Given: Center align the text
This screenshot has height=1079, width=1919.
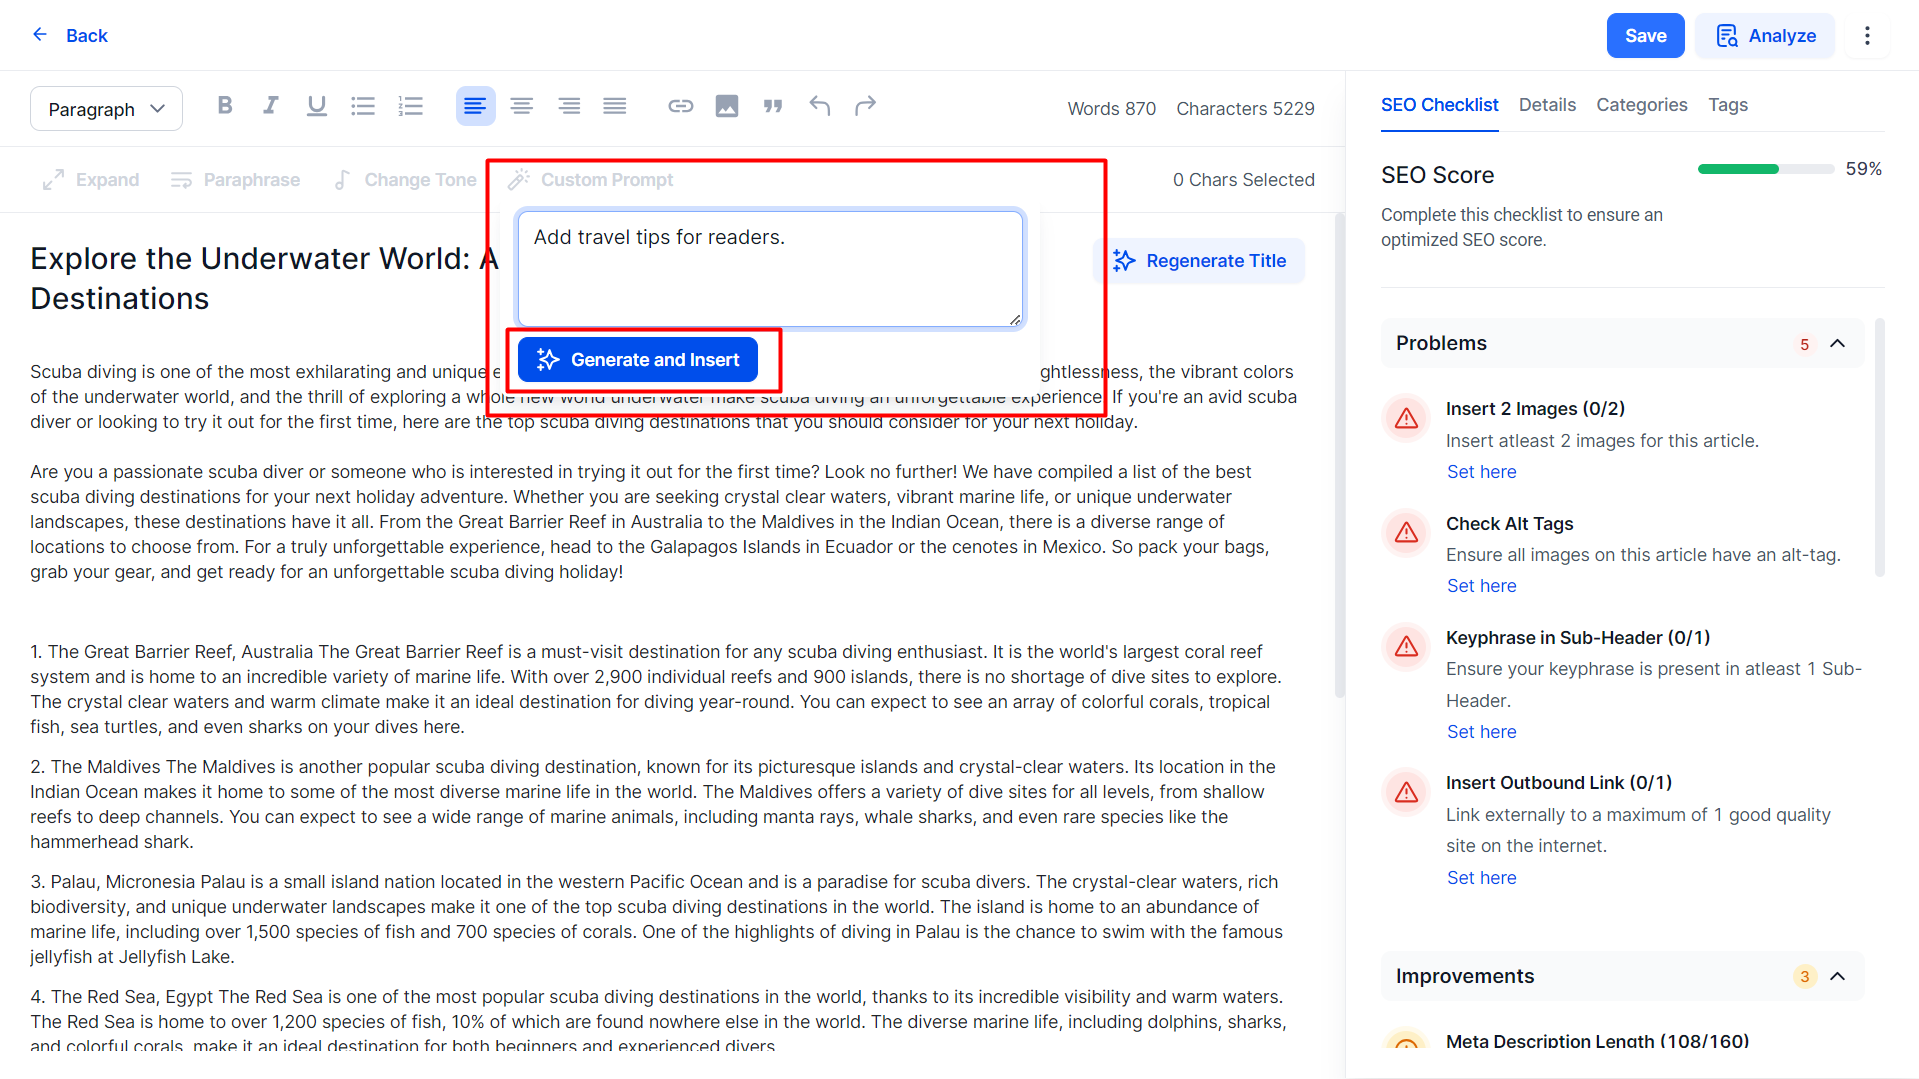Looking at the screenshot, I should pos(521,106).
